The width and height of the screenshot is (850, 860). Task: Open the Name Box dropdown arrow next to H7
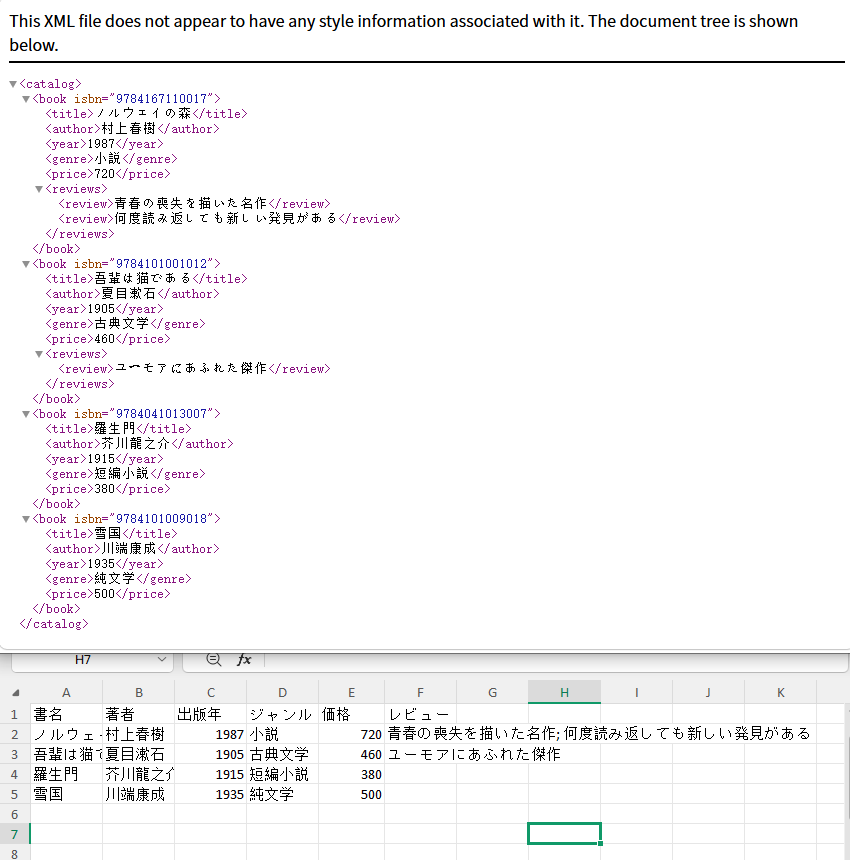[x=162, y=659]
